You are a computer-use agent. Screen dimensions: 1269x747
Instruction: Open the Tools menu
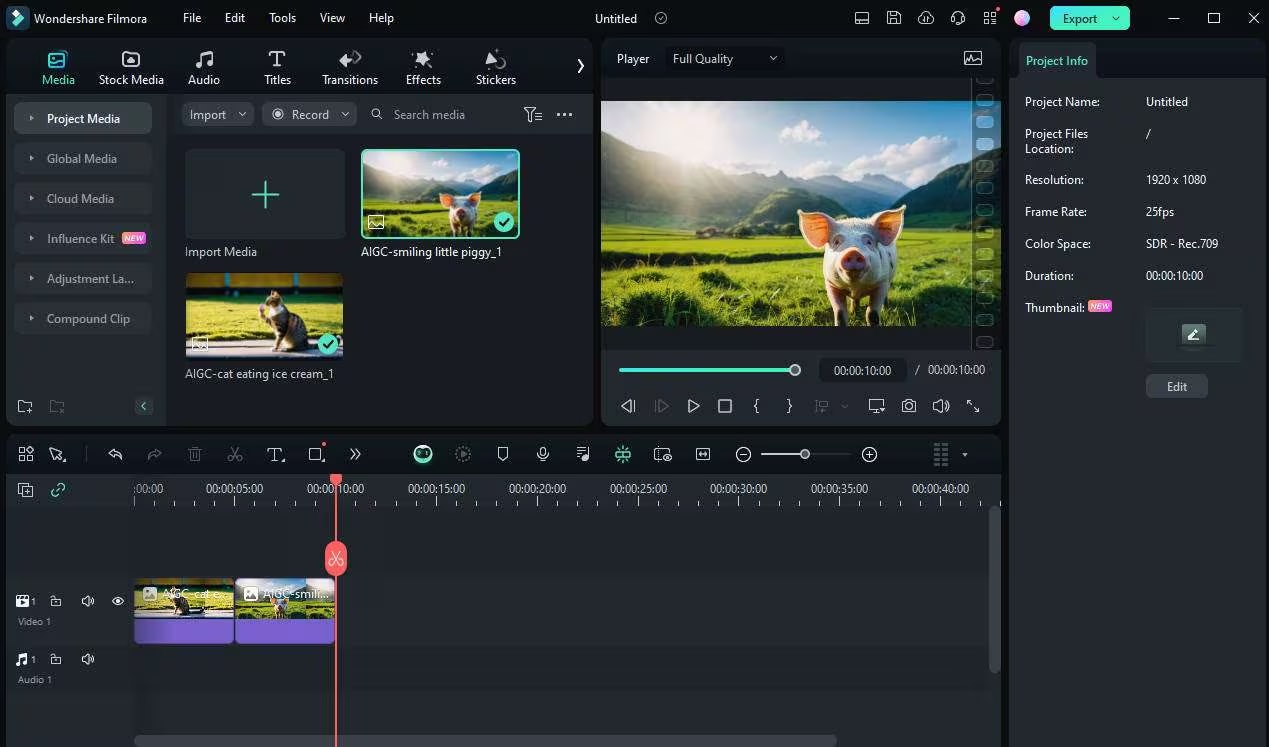tap(282, 18)
